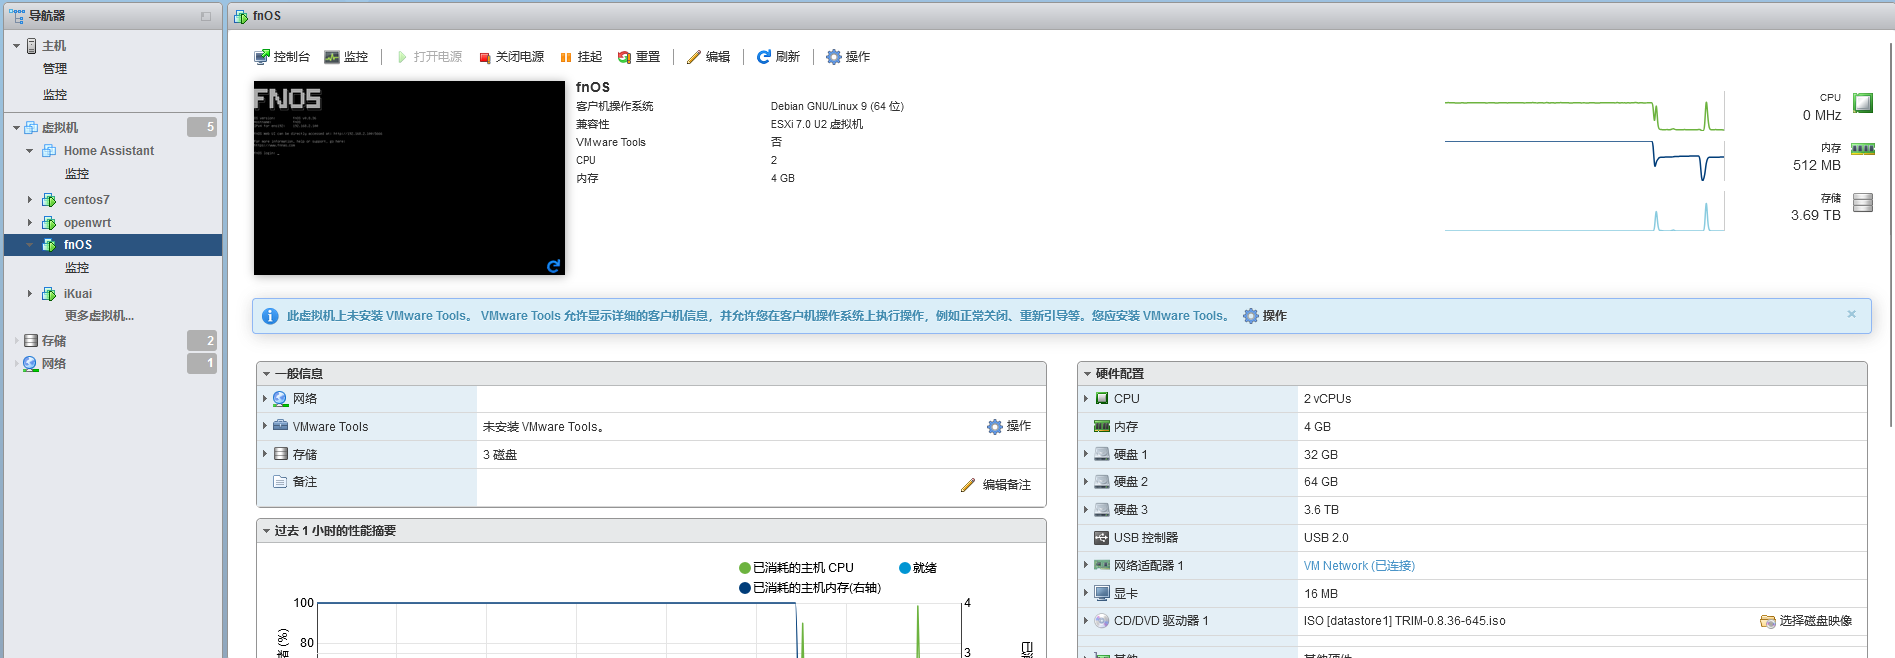1895x658 pixels.
Task: Open 操作 in VMware Tools row
Action: 1009,426
